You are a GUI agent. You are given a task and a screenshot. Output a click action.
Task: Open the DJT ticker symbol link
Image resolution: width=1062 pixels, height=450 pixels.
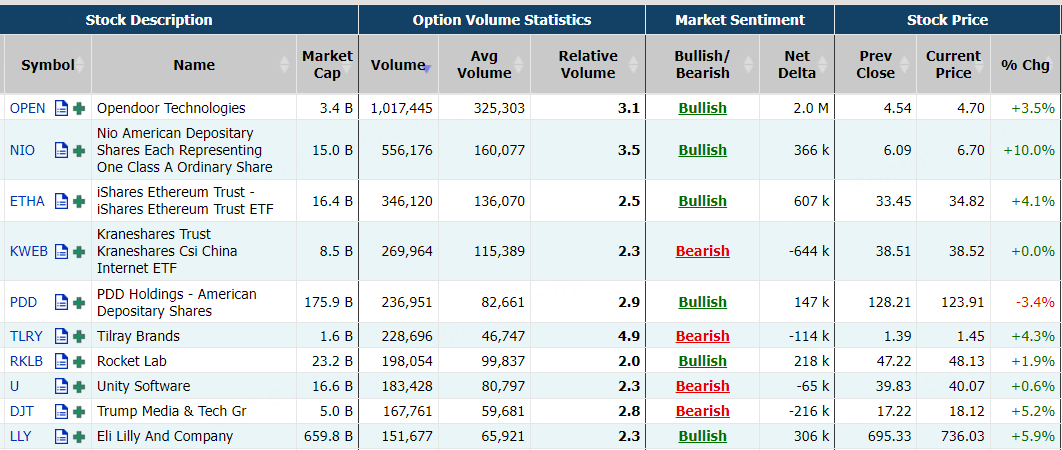[22, 411]
